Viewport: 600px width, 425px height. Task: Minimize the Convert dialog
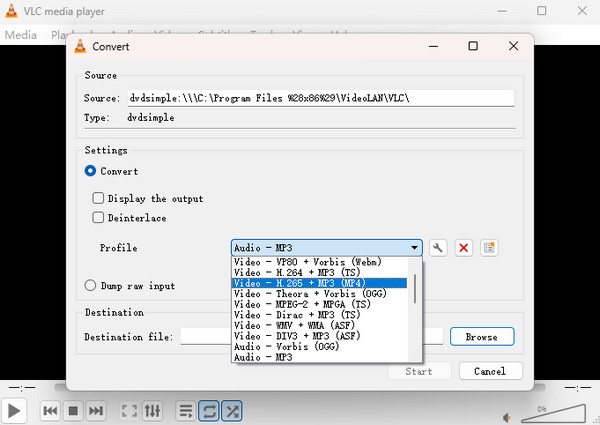point(434,46)
